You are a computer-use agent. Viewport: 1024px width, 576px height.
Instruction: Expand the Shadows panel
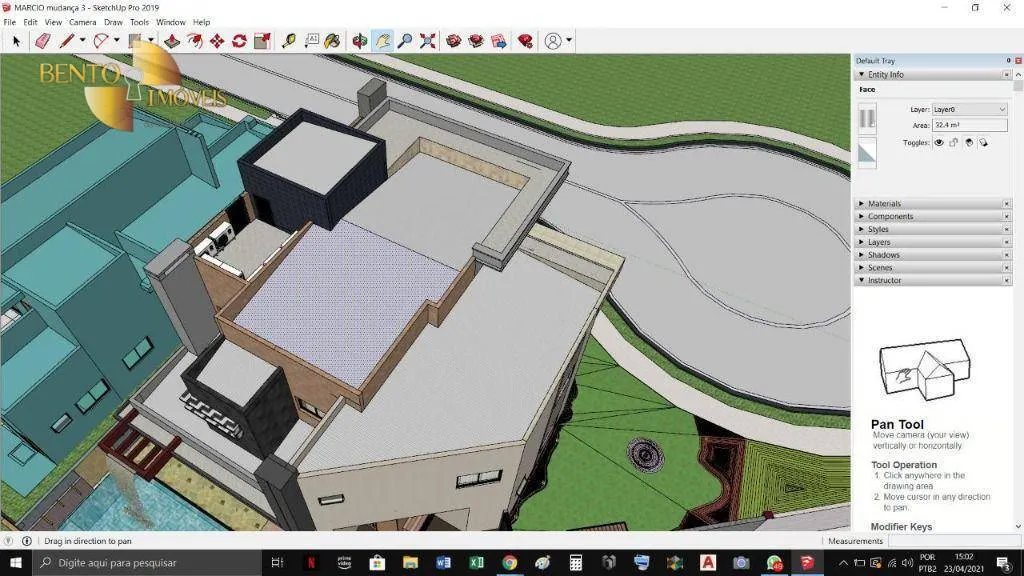click(x=884, y=255)
